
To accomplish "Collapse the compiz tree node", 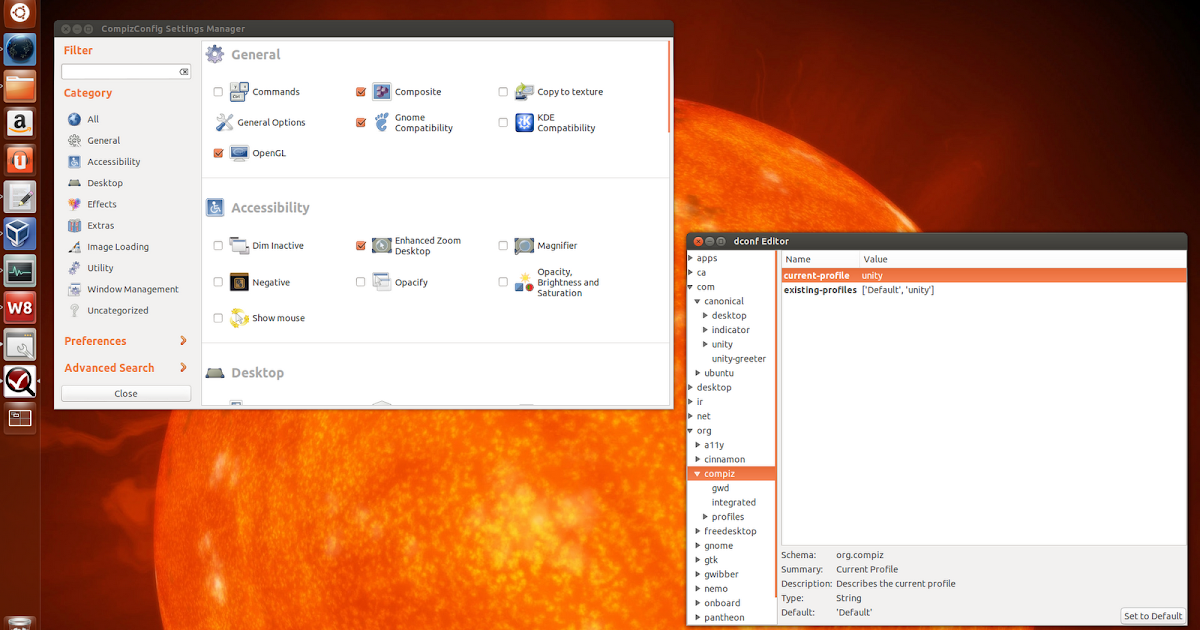I will pyautogui.click(x=698, y=474).
